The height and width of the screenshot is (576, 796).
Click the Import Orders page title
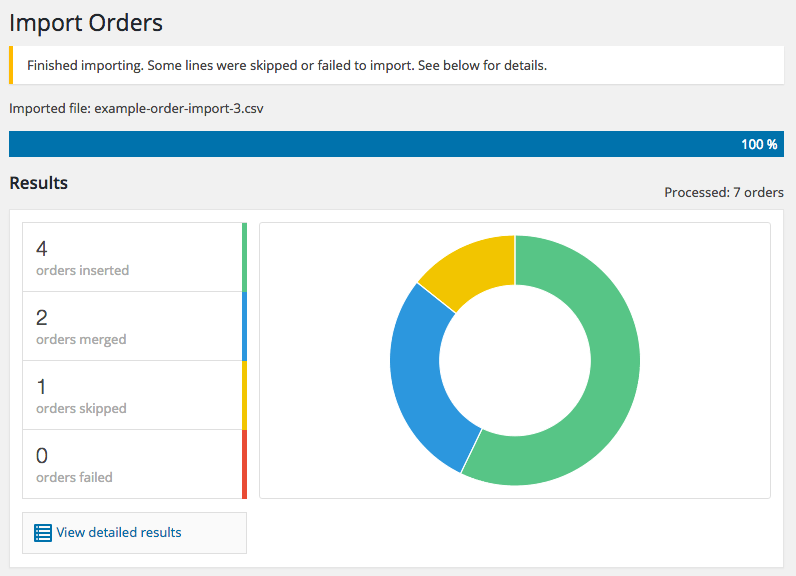pyautogui.click(x=86, y=23)
